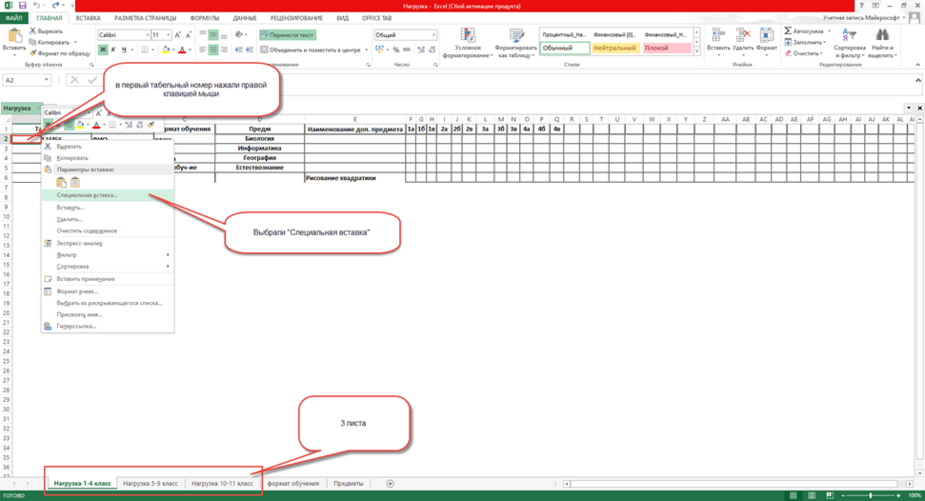Click the AutoSum (Автосумма) sigma icon
The height and width of the screenshot is (501, 925).
point(788,31)
